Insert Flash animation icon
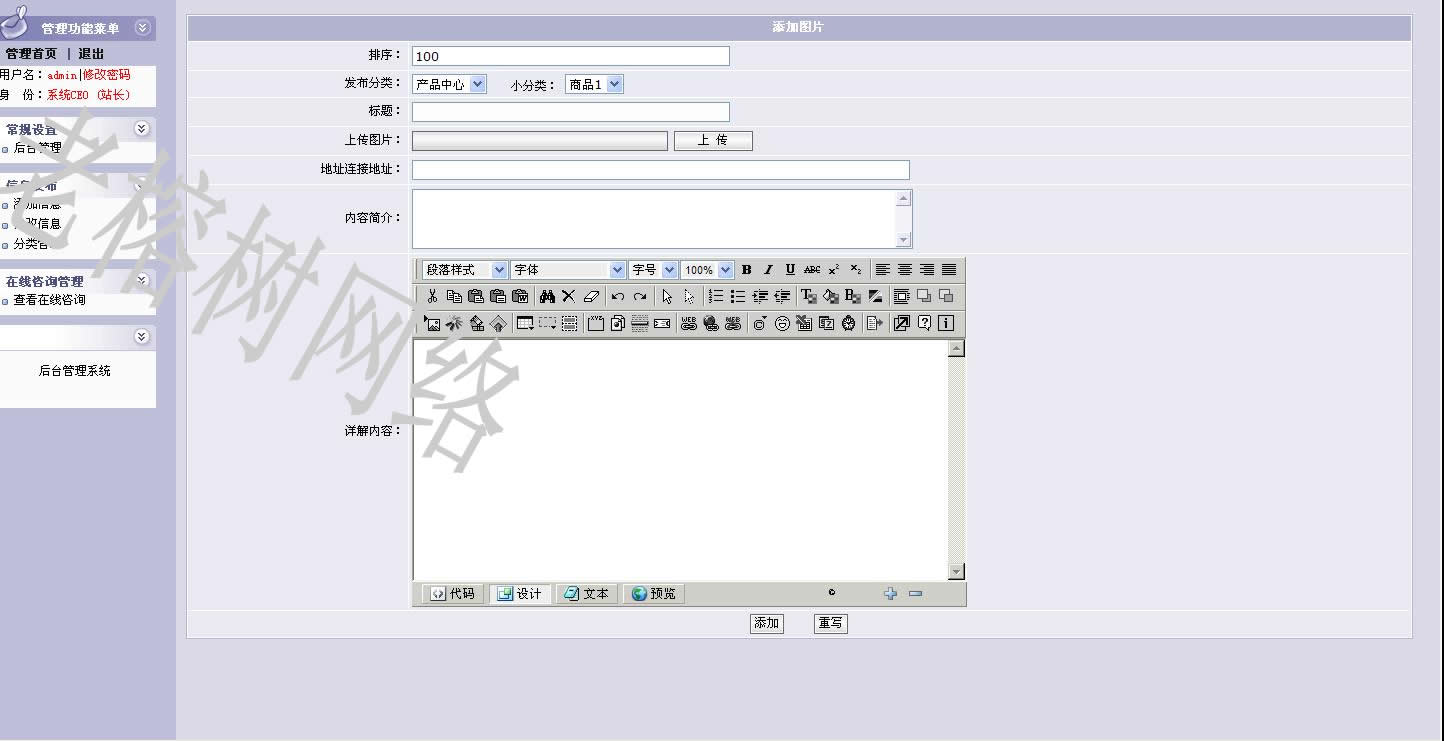Image resolution: width=1444 pixels, height=741 pixels. [x=454, y=323]
